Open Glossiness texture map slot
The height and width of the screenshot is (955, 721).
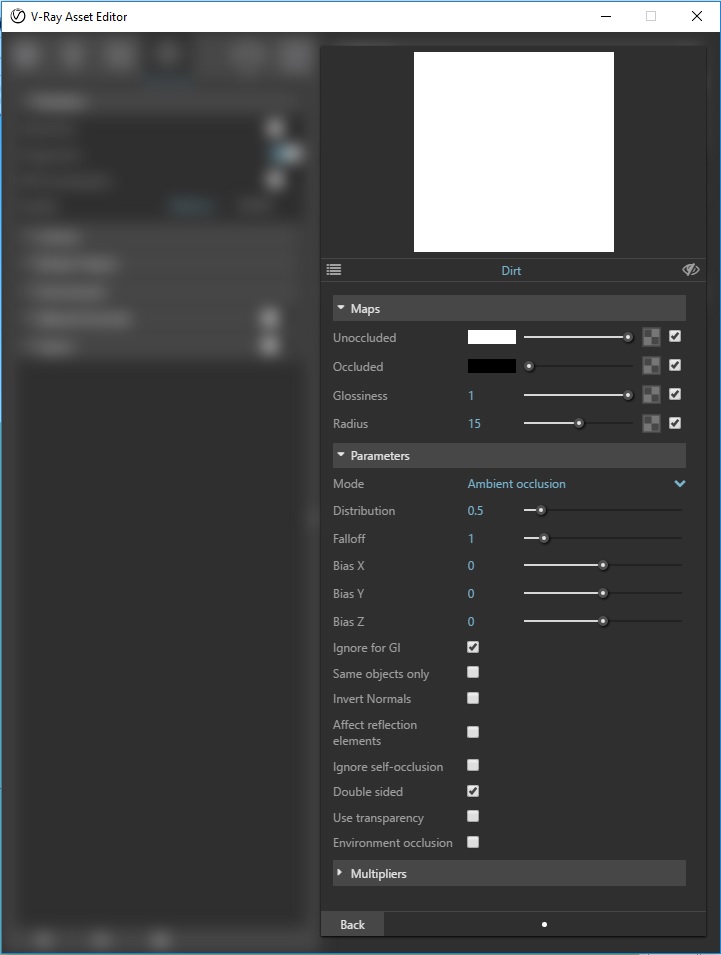click(x=651, y=395)
